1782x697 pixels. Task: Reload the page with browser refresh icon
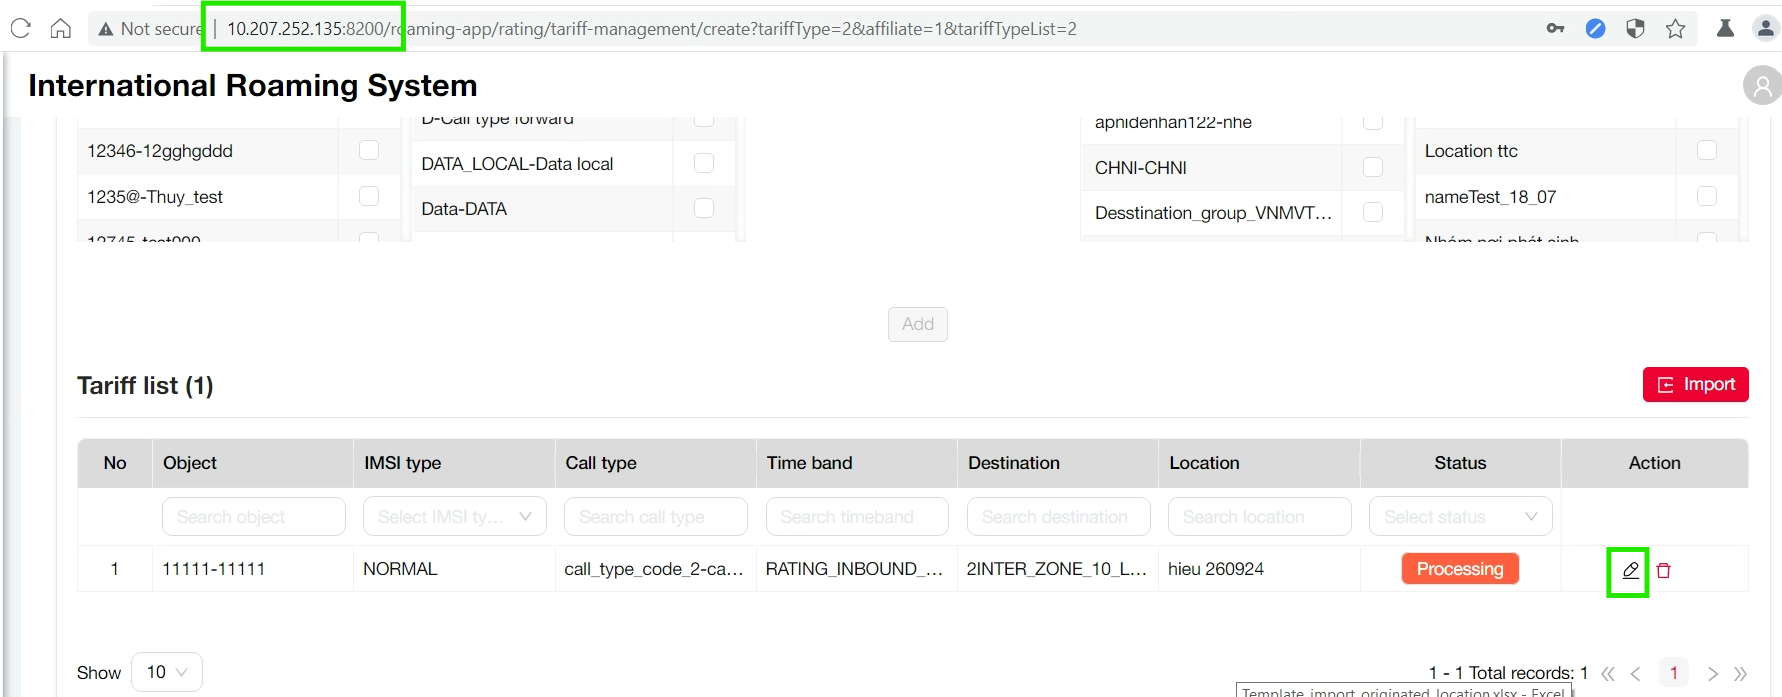21,29
